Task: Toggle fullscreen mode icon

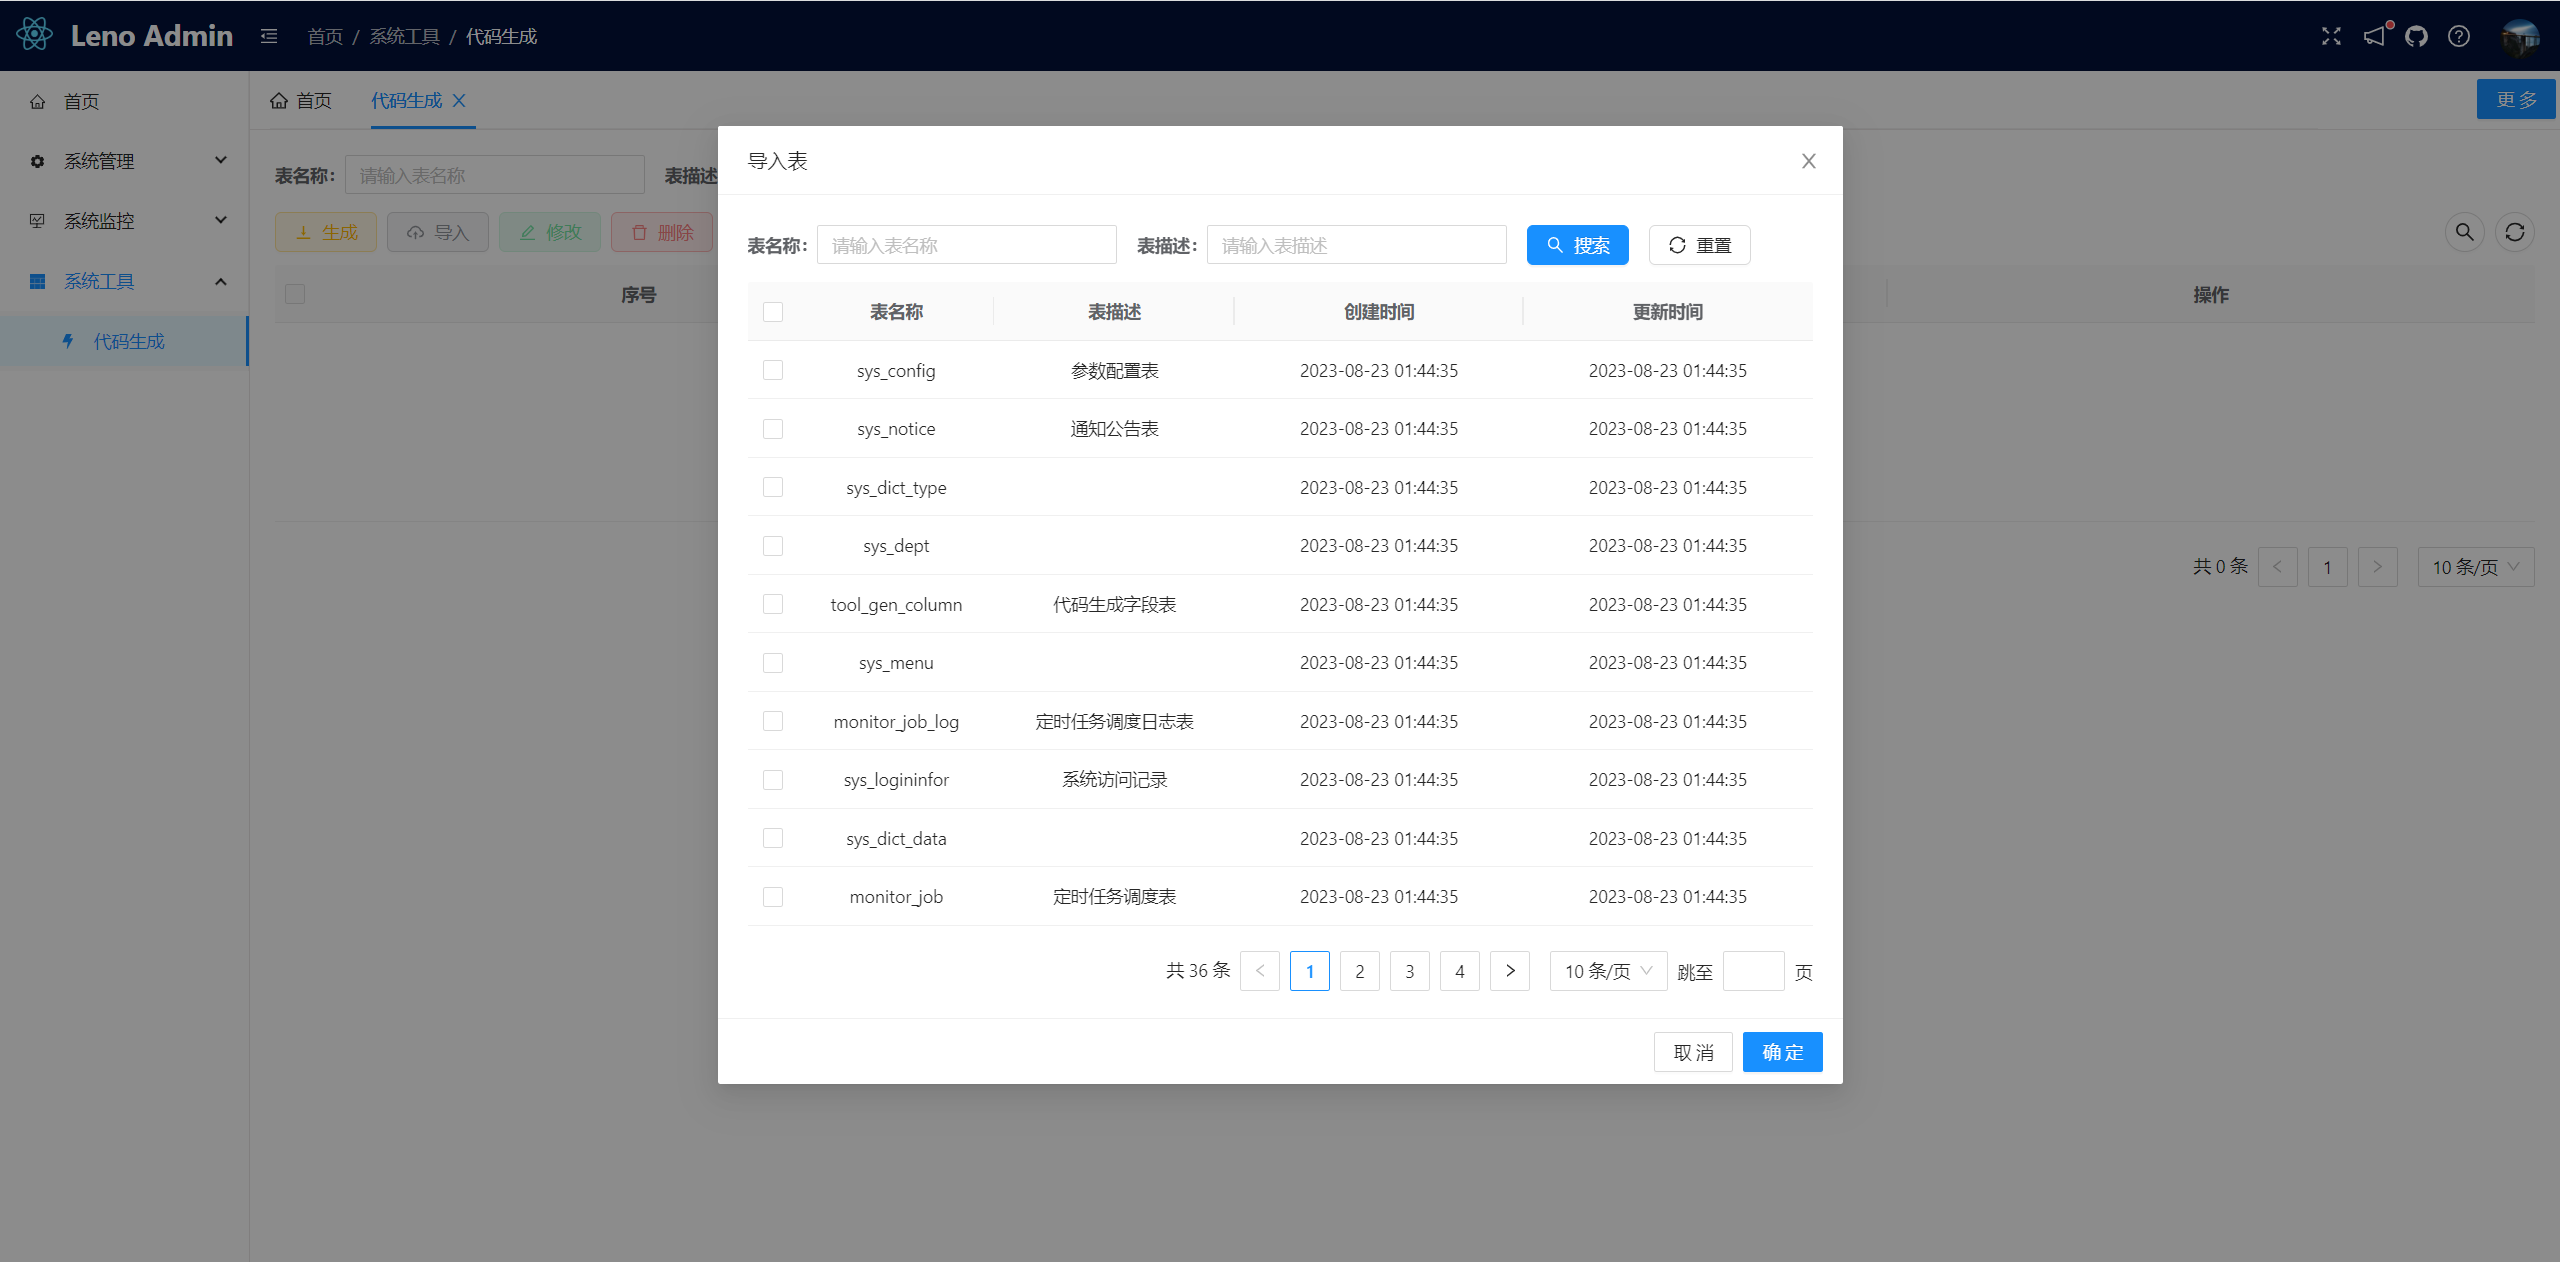Action: pos(2331,37)
